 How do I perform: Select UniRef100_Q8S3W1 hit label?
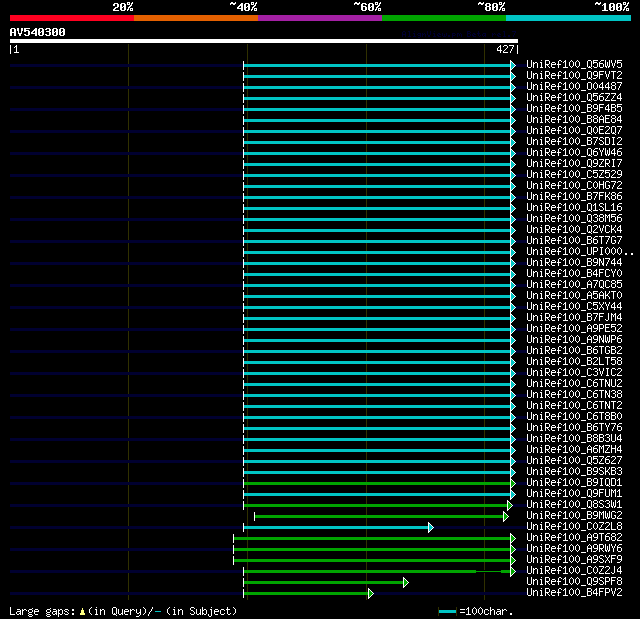coord(574,505)
